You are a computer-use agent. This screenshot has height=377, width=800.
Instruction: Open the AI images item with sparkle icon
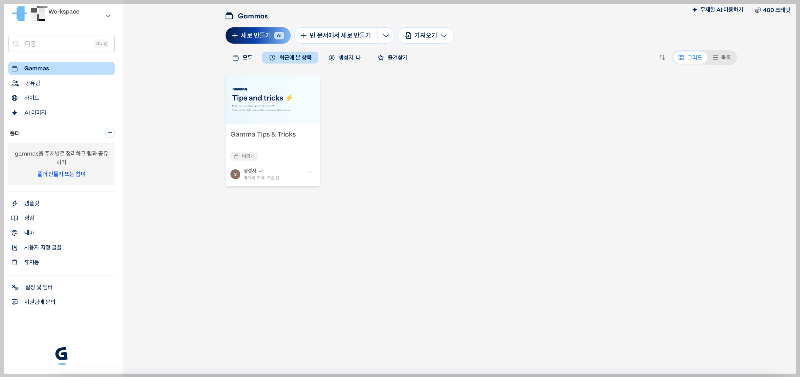(62, 113)
